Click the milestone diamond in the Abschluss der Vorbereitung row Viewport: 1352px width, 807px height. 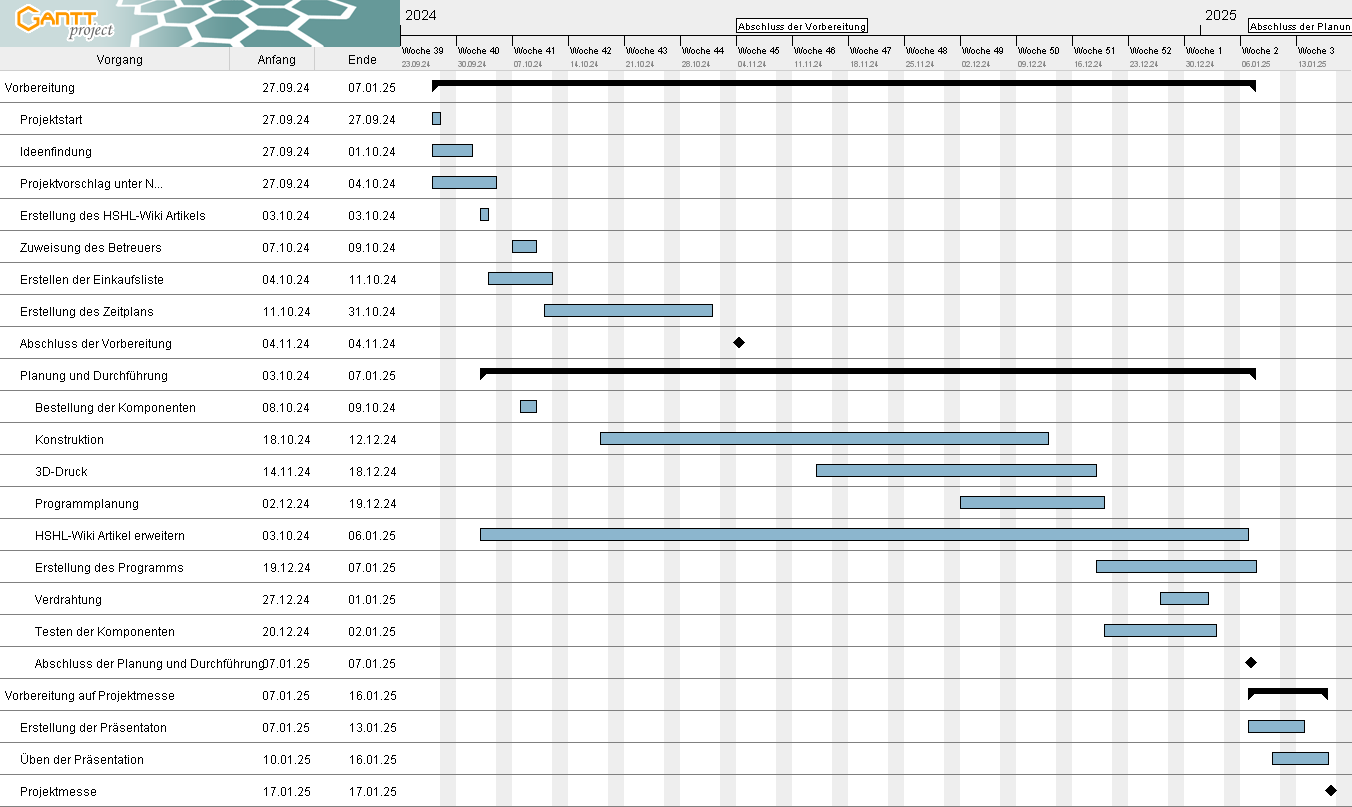pyautogui.click(x=739, y=342)
